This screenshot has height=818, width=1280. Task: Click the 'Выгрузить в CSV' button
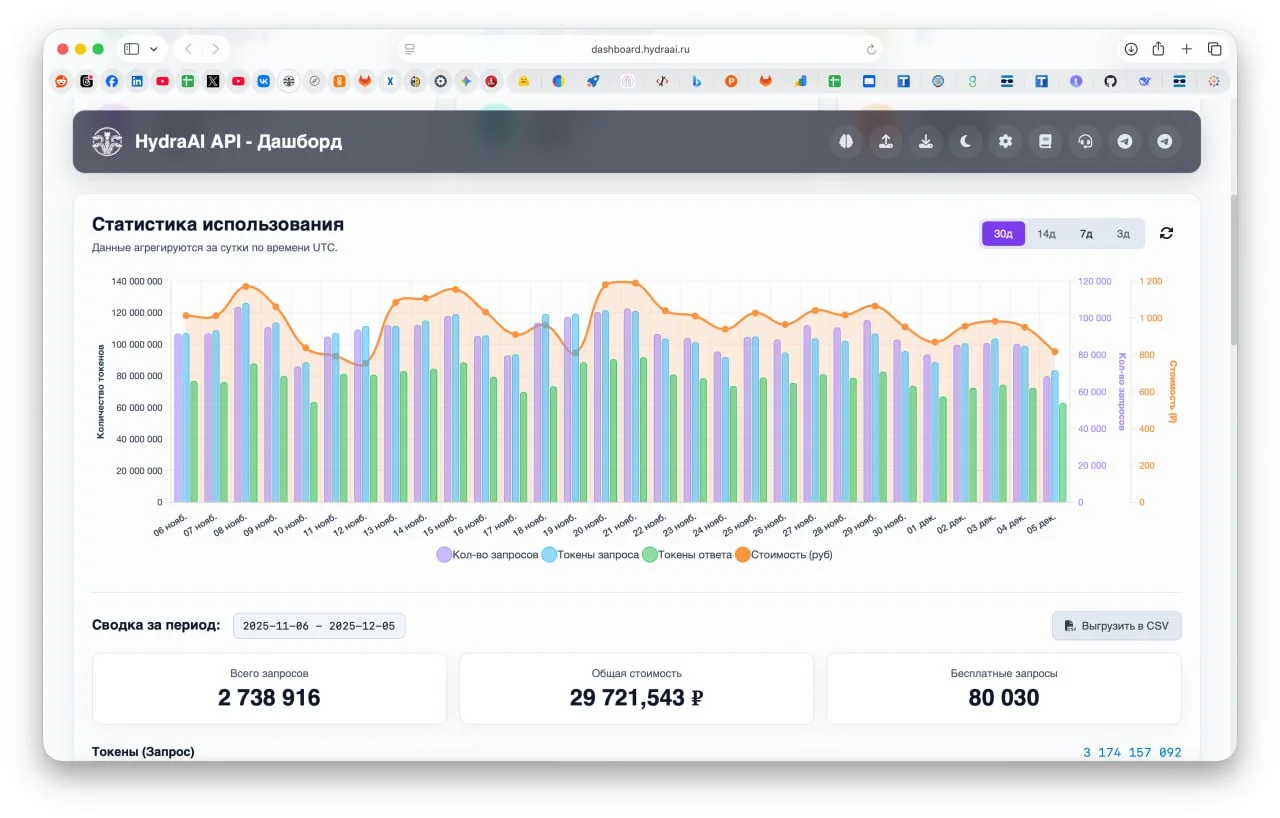coord(1116,626)
